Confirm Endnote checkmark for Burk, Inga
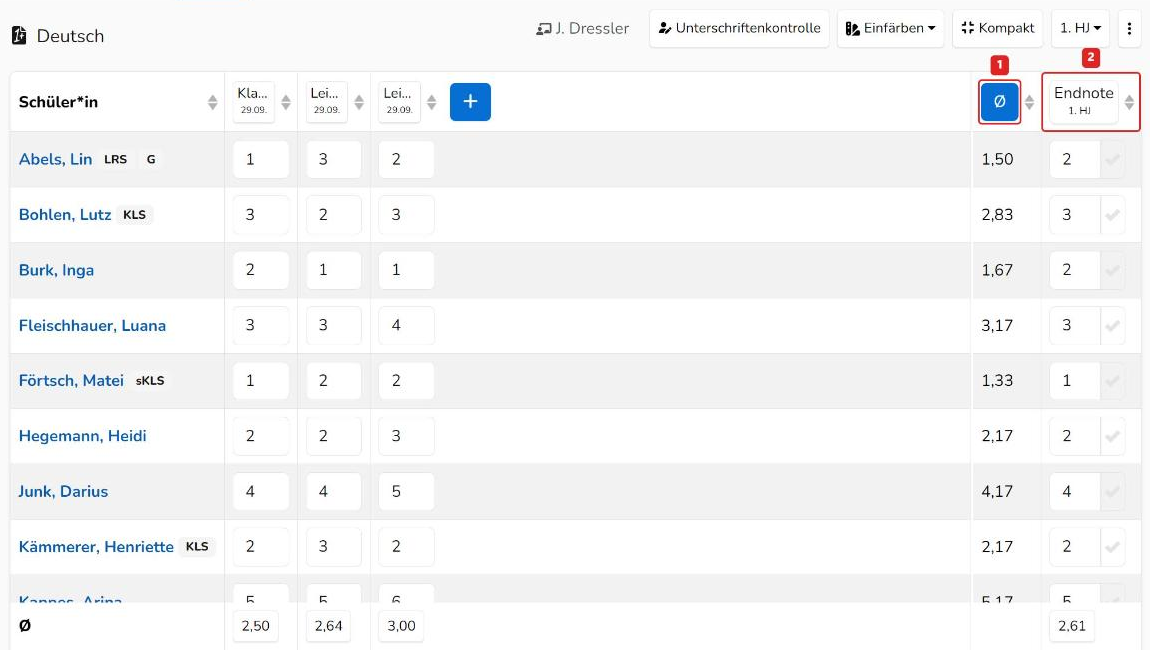 [1113, 270]
